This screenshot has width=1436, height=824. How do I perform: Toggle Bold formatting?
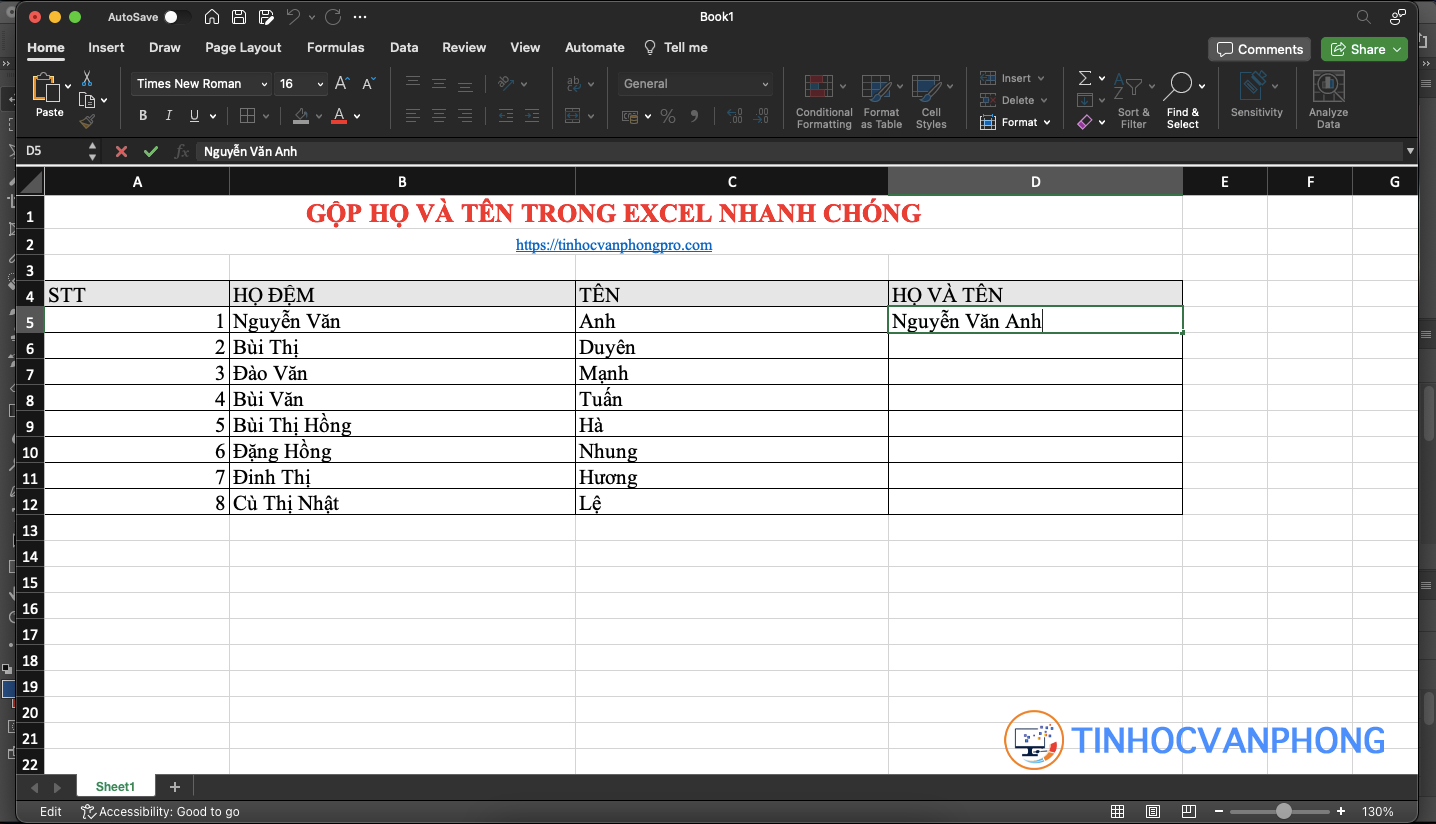tap(143, 116)
